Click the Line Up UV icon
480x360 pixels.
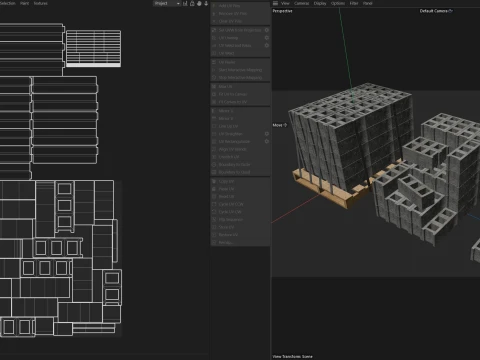[x=214, y=126]
